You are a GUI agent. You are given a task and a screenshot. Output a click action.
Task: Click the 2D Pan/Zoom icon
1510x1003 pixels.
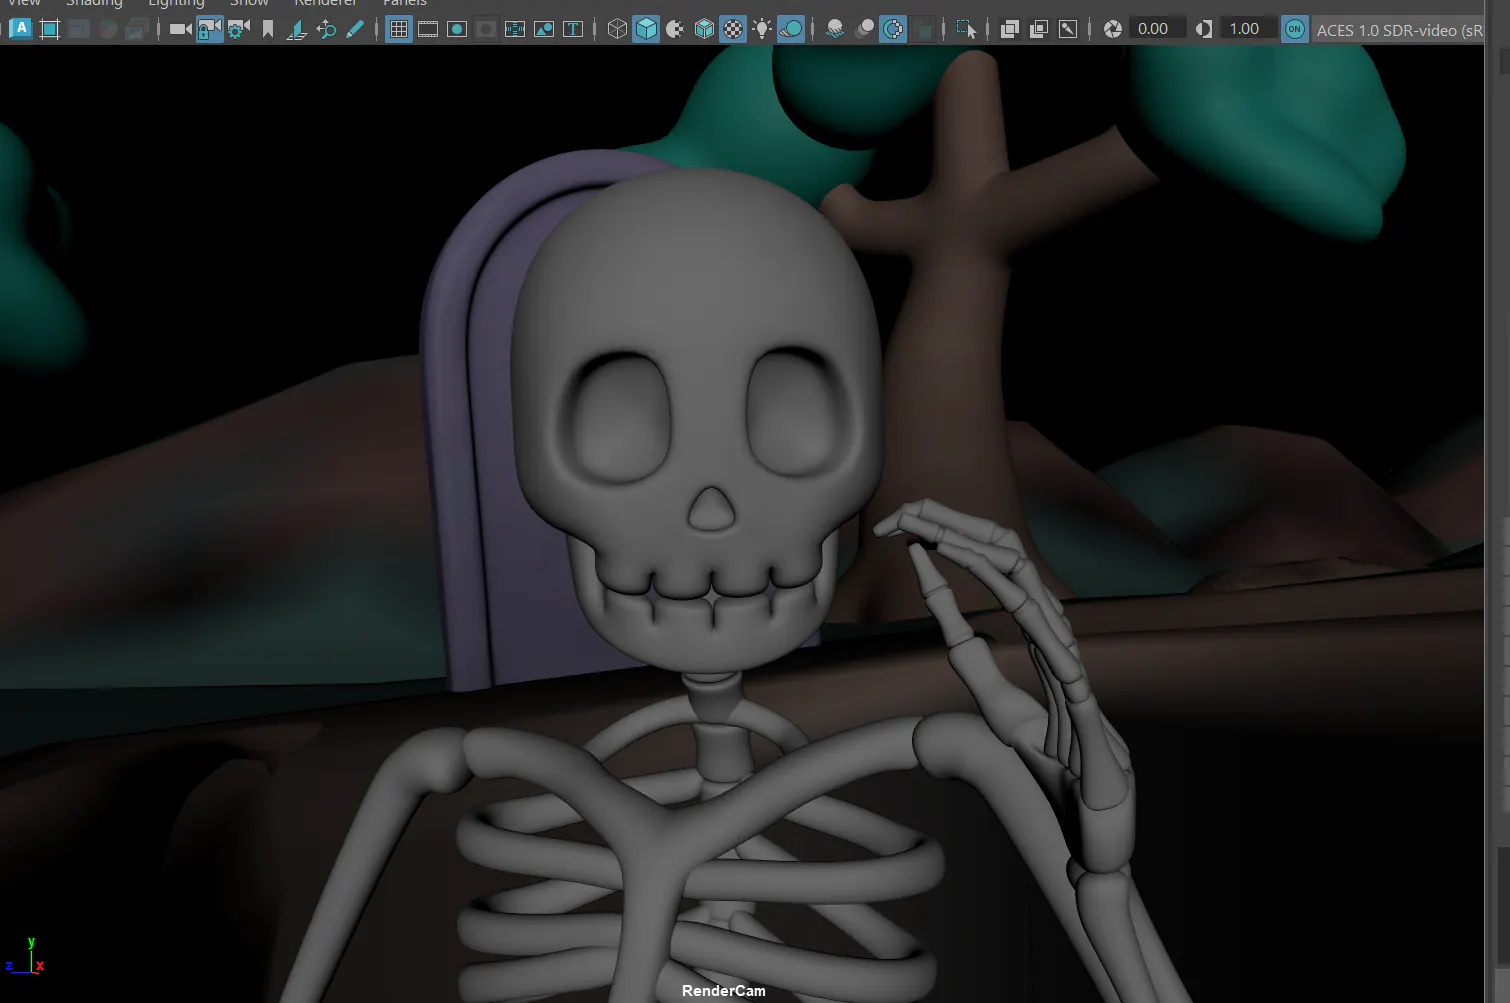[x=326, y=29]
